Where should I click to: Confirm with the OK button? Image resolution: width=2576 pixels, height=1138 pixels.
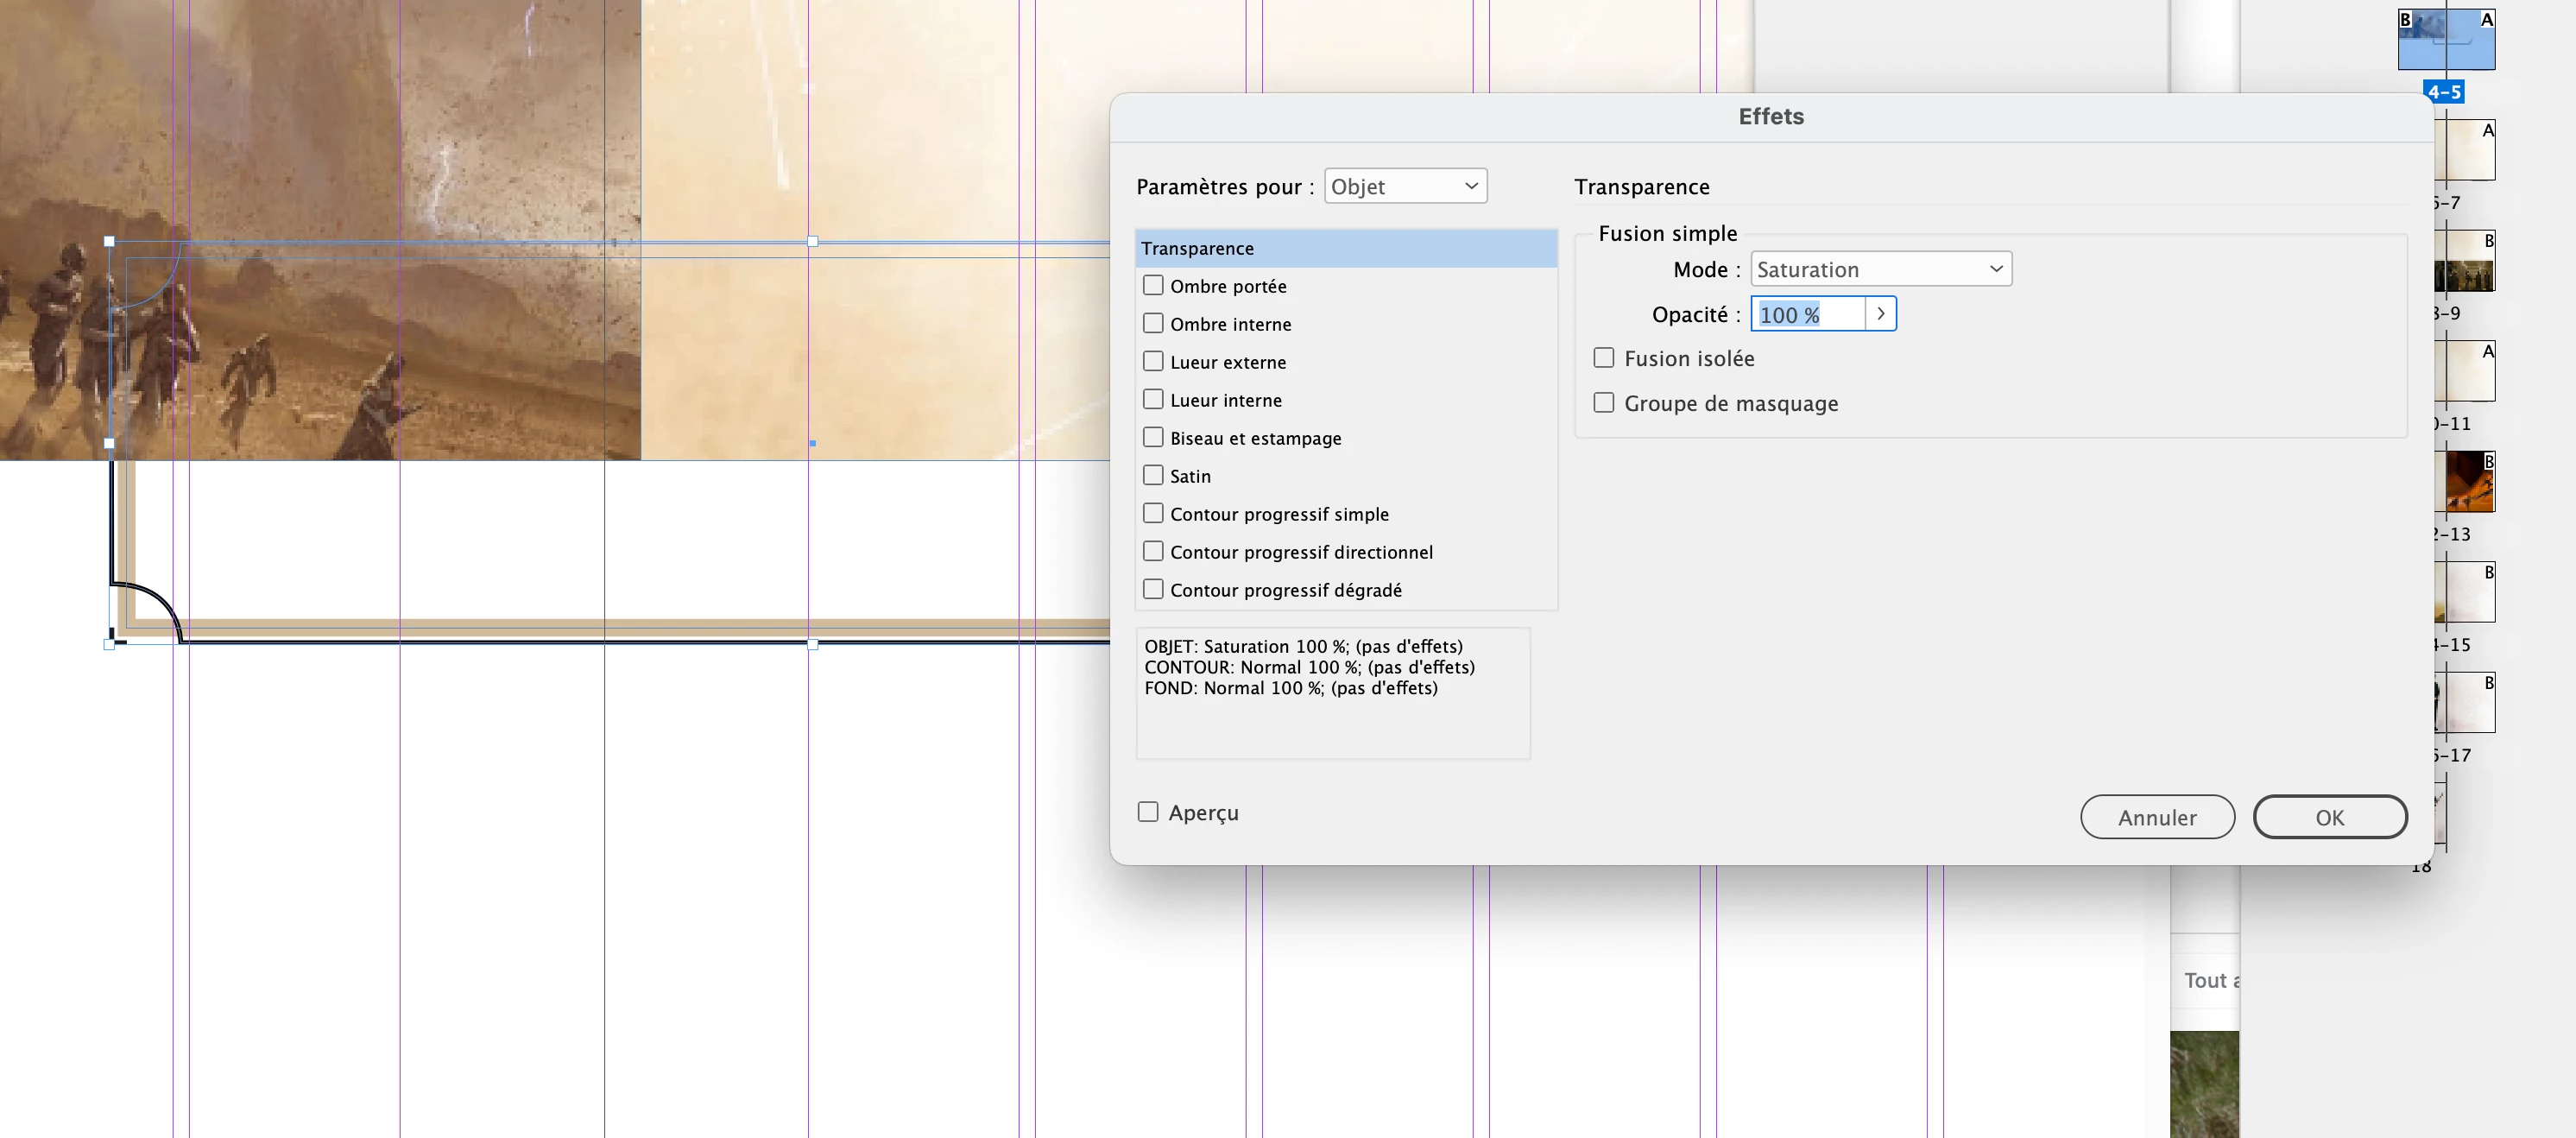point(2329,817)
